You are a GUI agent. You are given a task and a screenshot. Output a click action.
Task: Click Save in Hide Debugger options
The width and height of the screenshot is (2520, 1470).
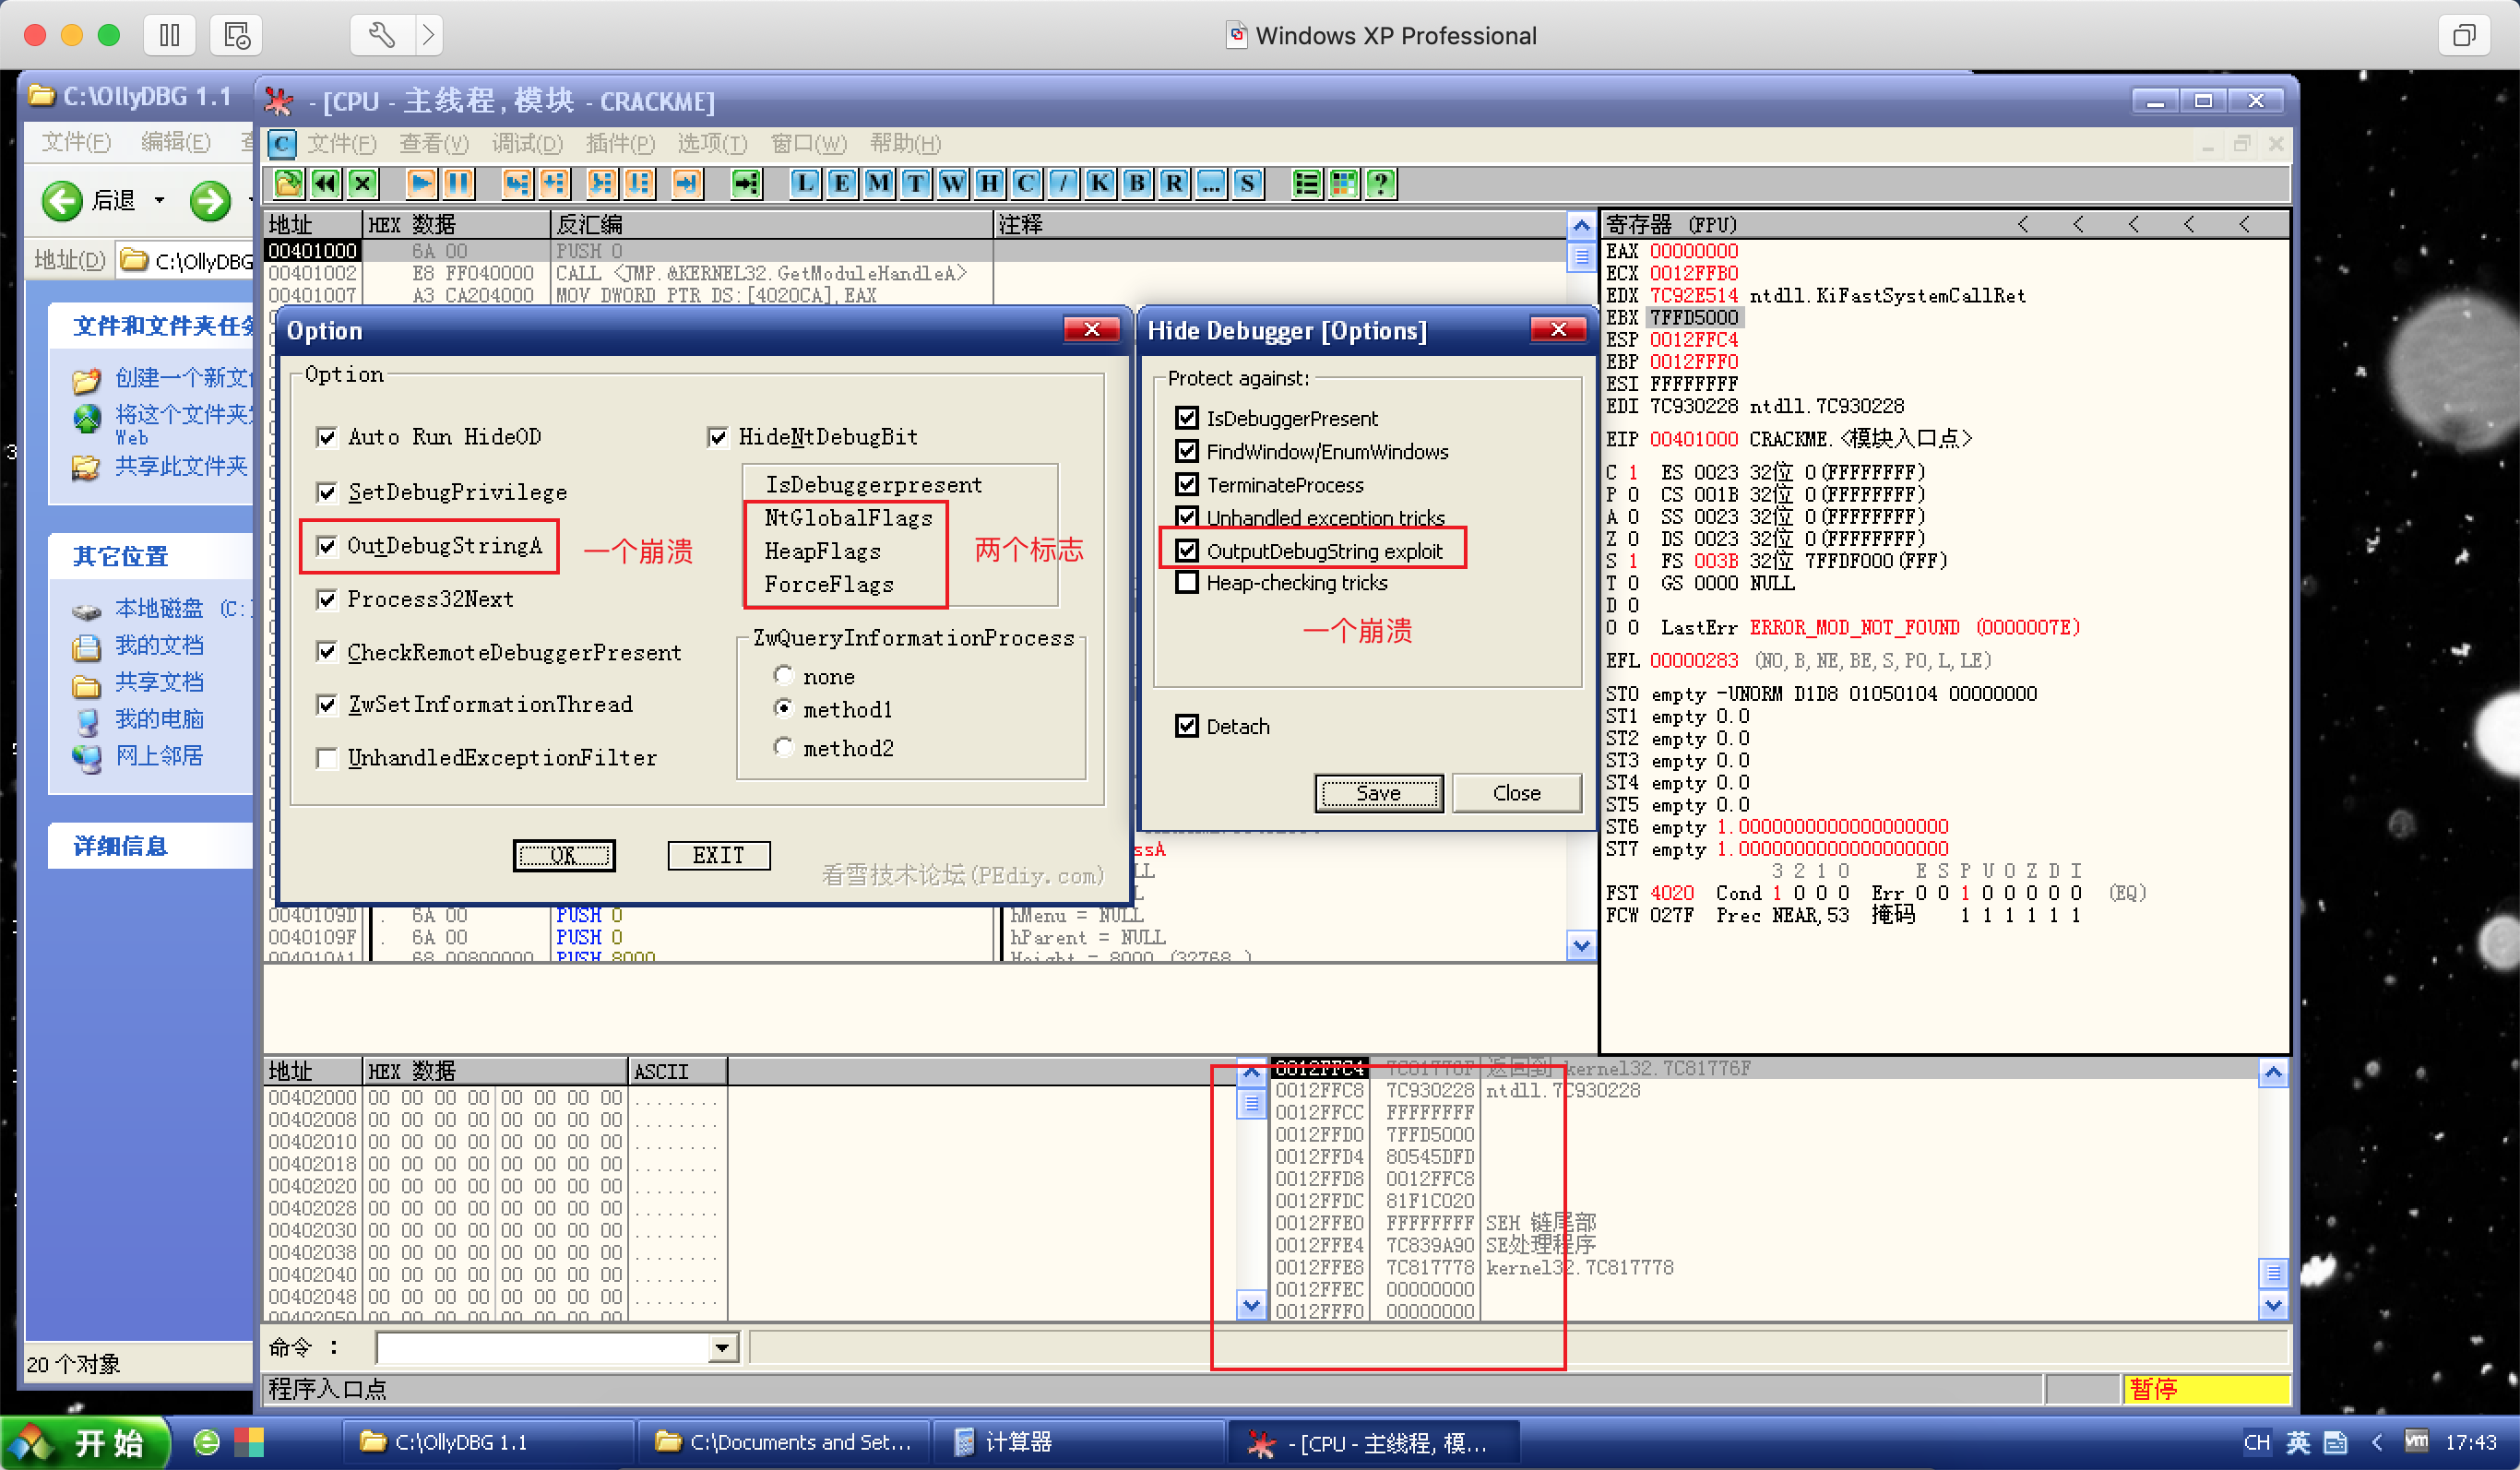1377,793
